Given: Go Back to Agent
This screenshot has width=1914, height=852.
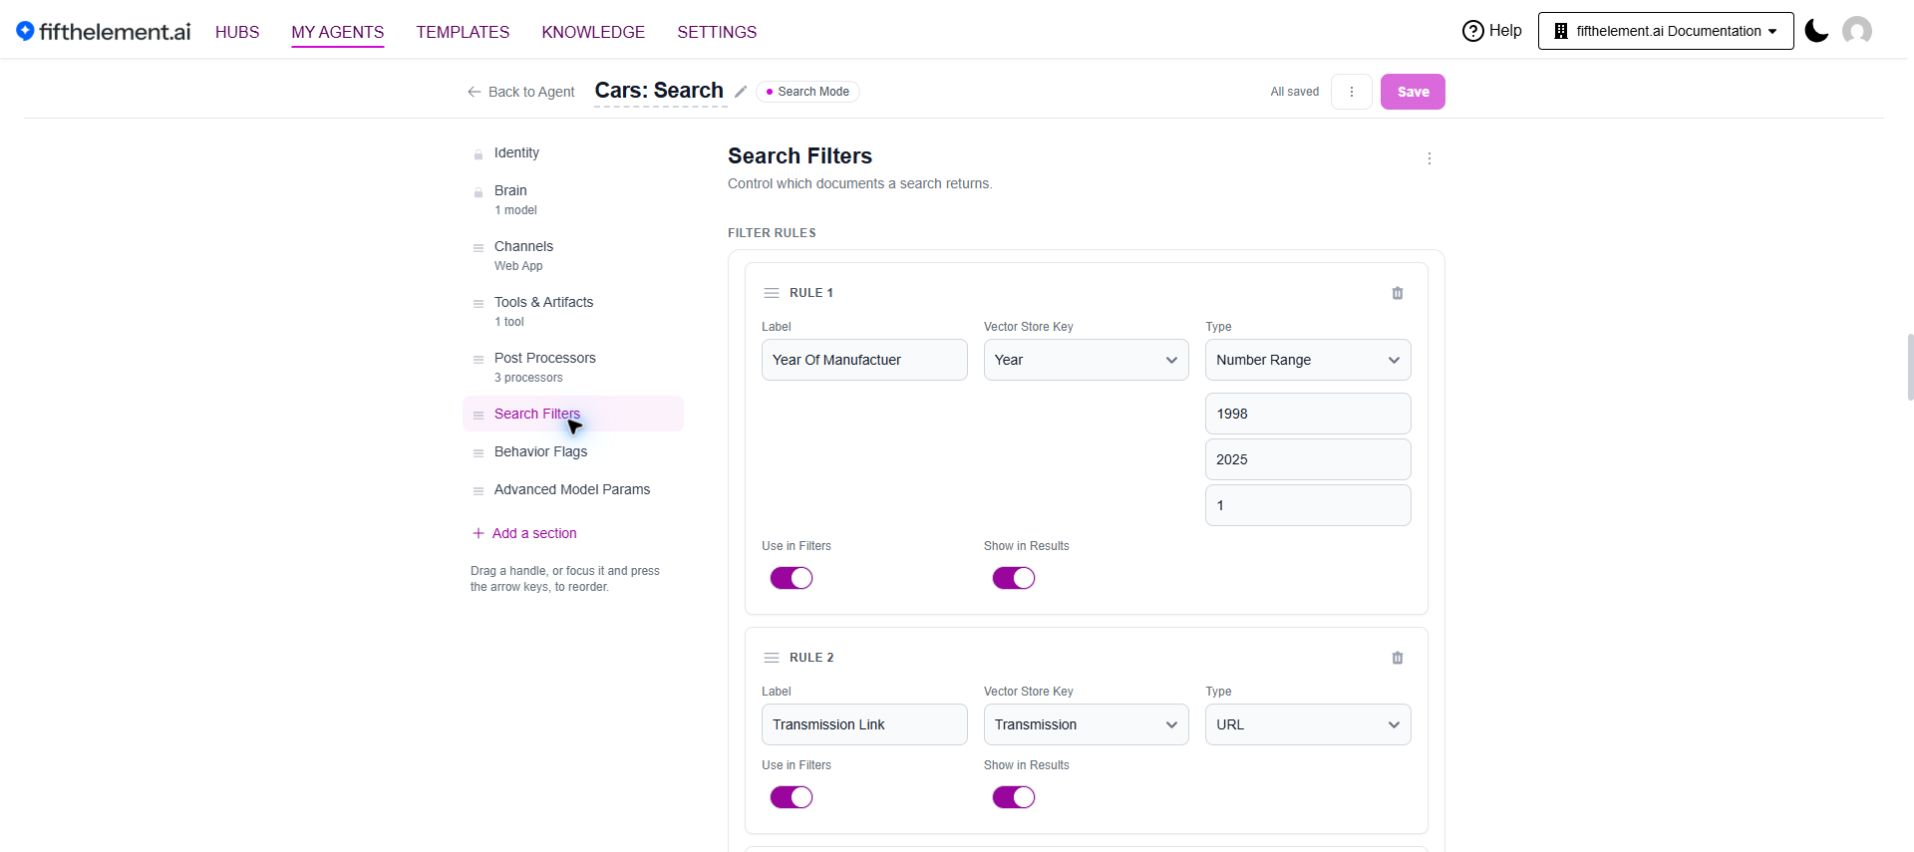Looking at the screenshot, I should tap(521, 92).
